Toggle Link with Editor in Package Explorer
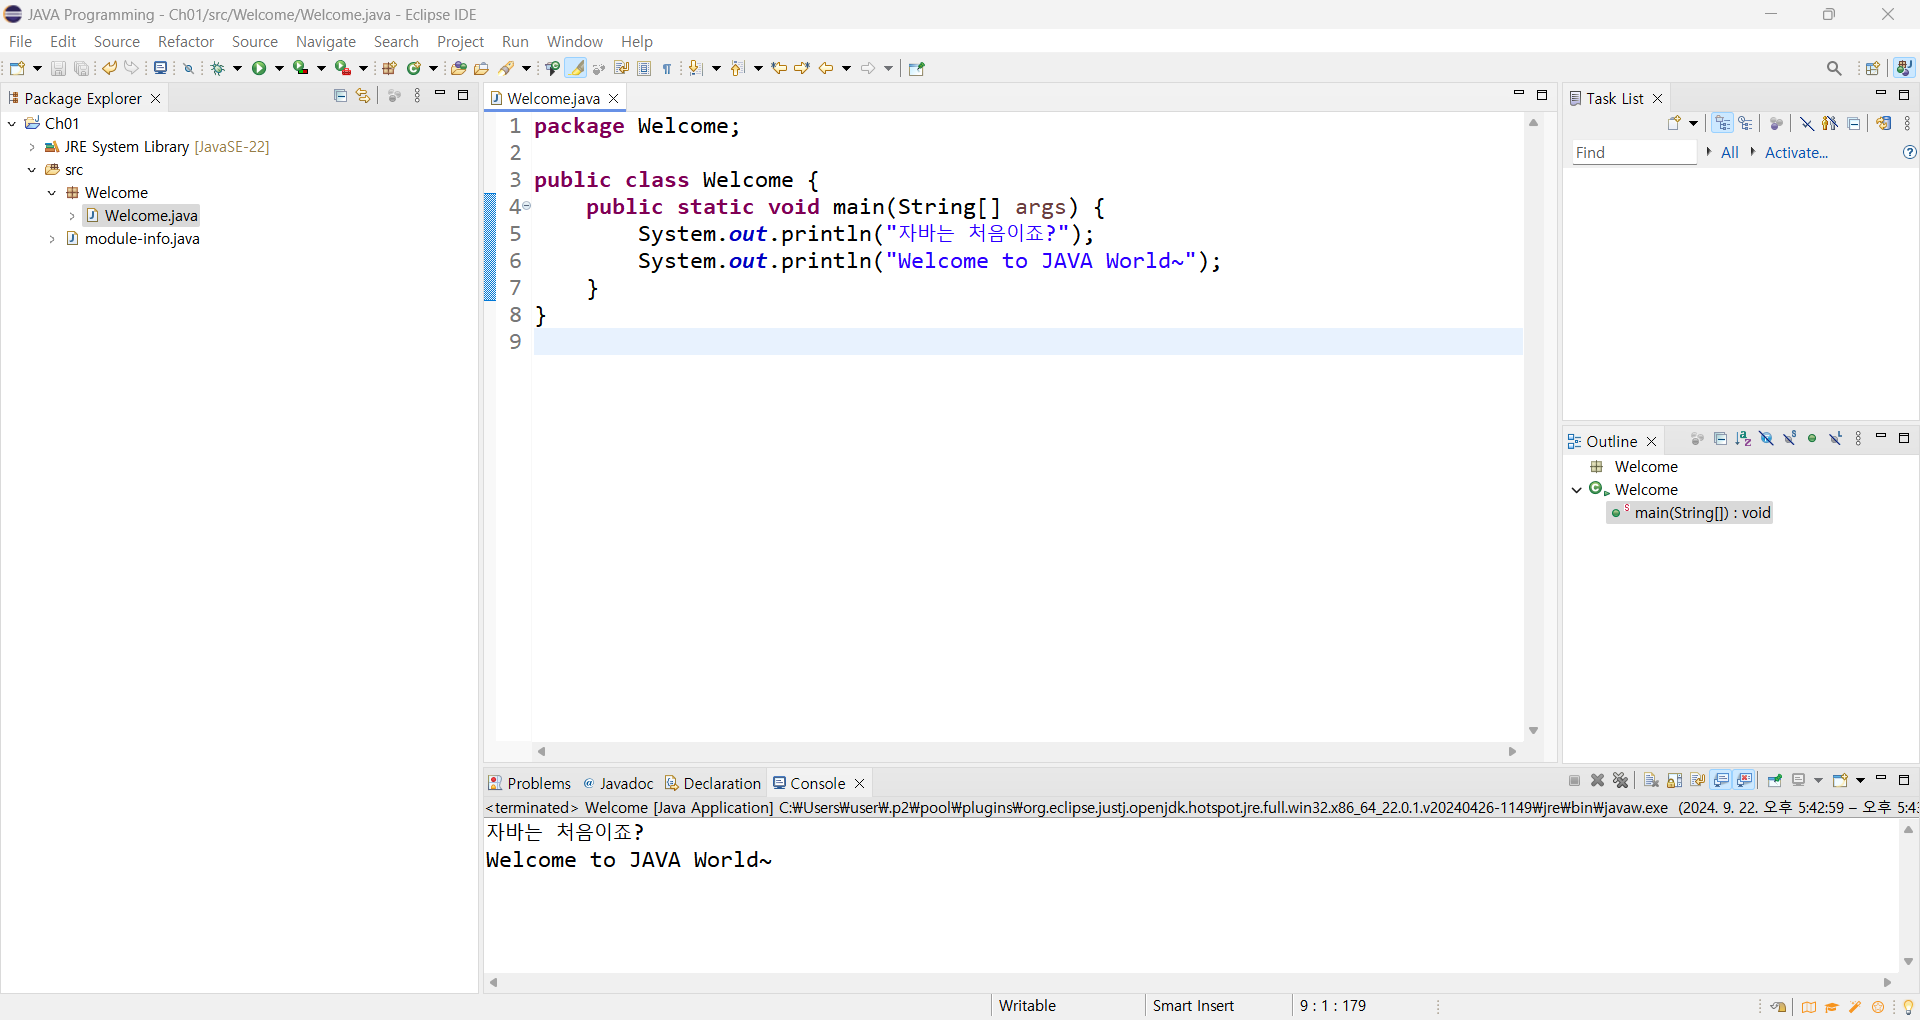Screen dimensions: 1920x1020 (x=363, y=96)
